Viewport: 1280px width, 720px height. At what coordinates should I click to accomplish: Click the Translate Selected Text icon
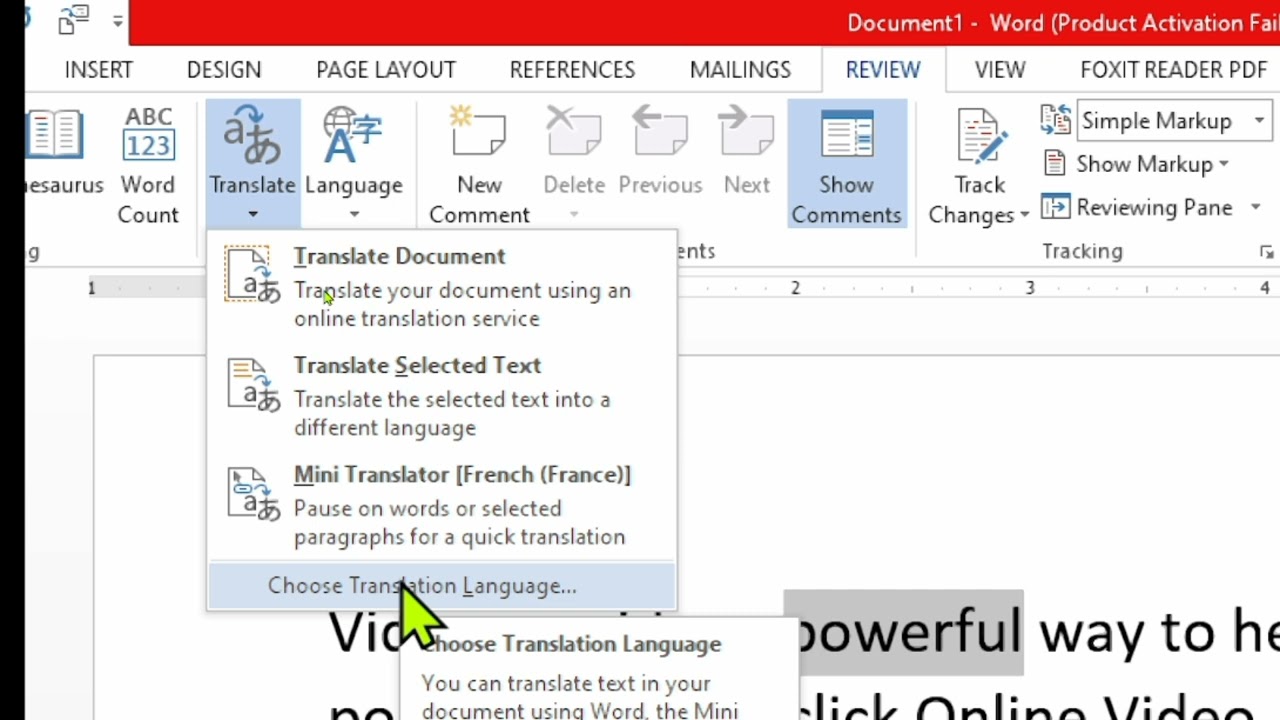click(253, 384)
